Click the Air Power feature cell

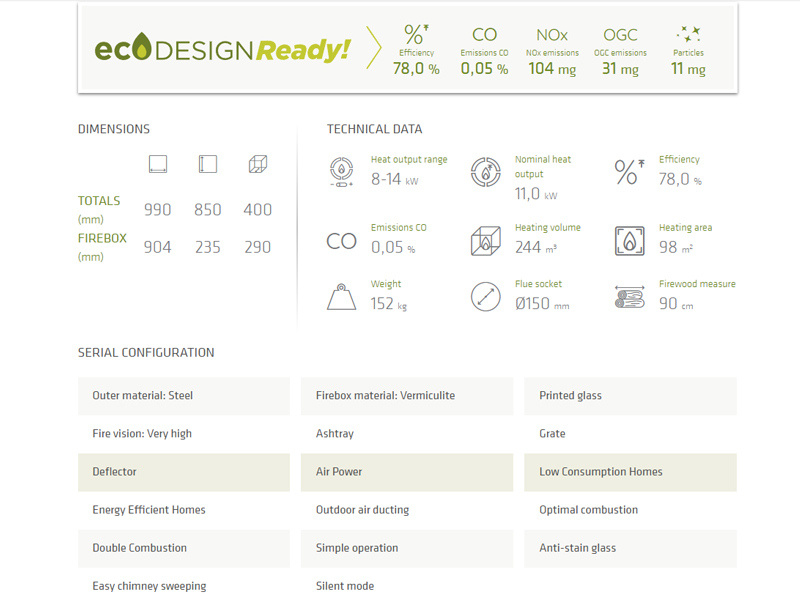(x=407, y=472)
